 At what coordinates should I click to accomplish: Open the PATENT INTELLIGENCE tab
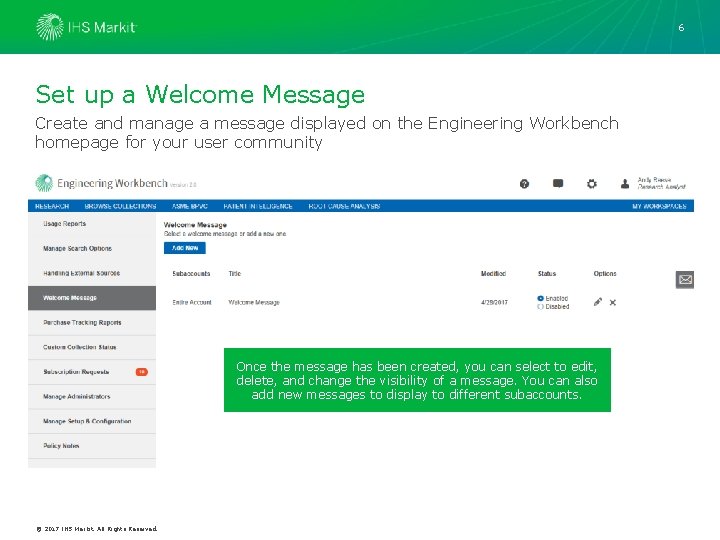pyautogui.click(x=258, y=206)
